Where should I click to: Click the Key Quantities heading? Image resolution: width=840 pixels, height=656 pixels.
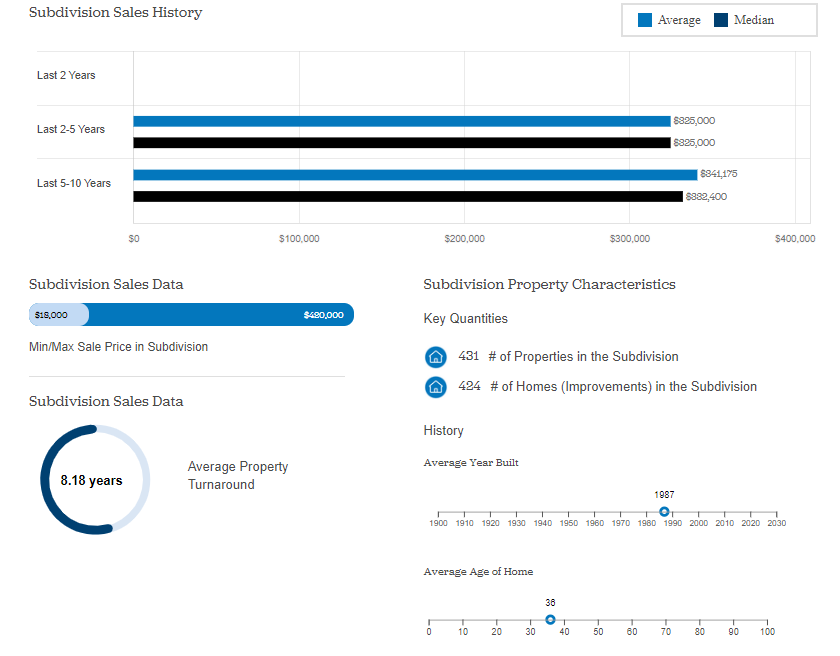[466, 319]
